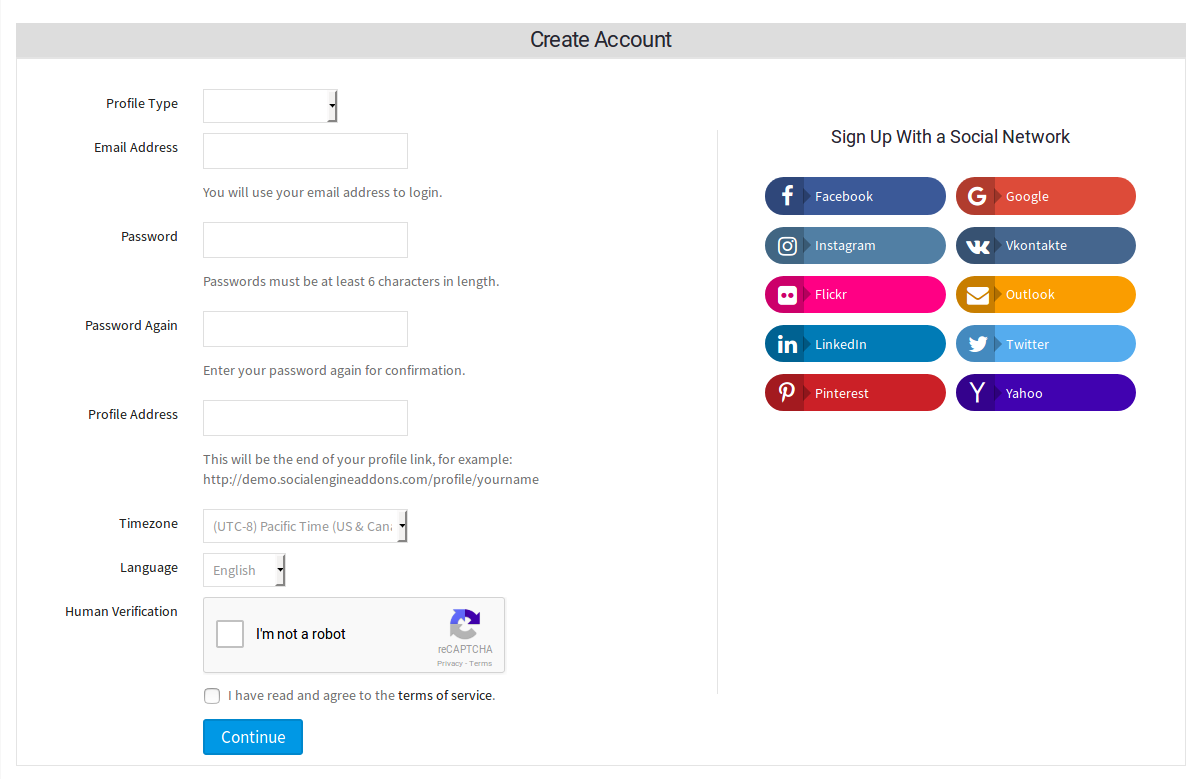Click the example profile URL text
The height and width of the screenshot is (779, 1201).
371,479
